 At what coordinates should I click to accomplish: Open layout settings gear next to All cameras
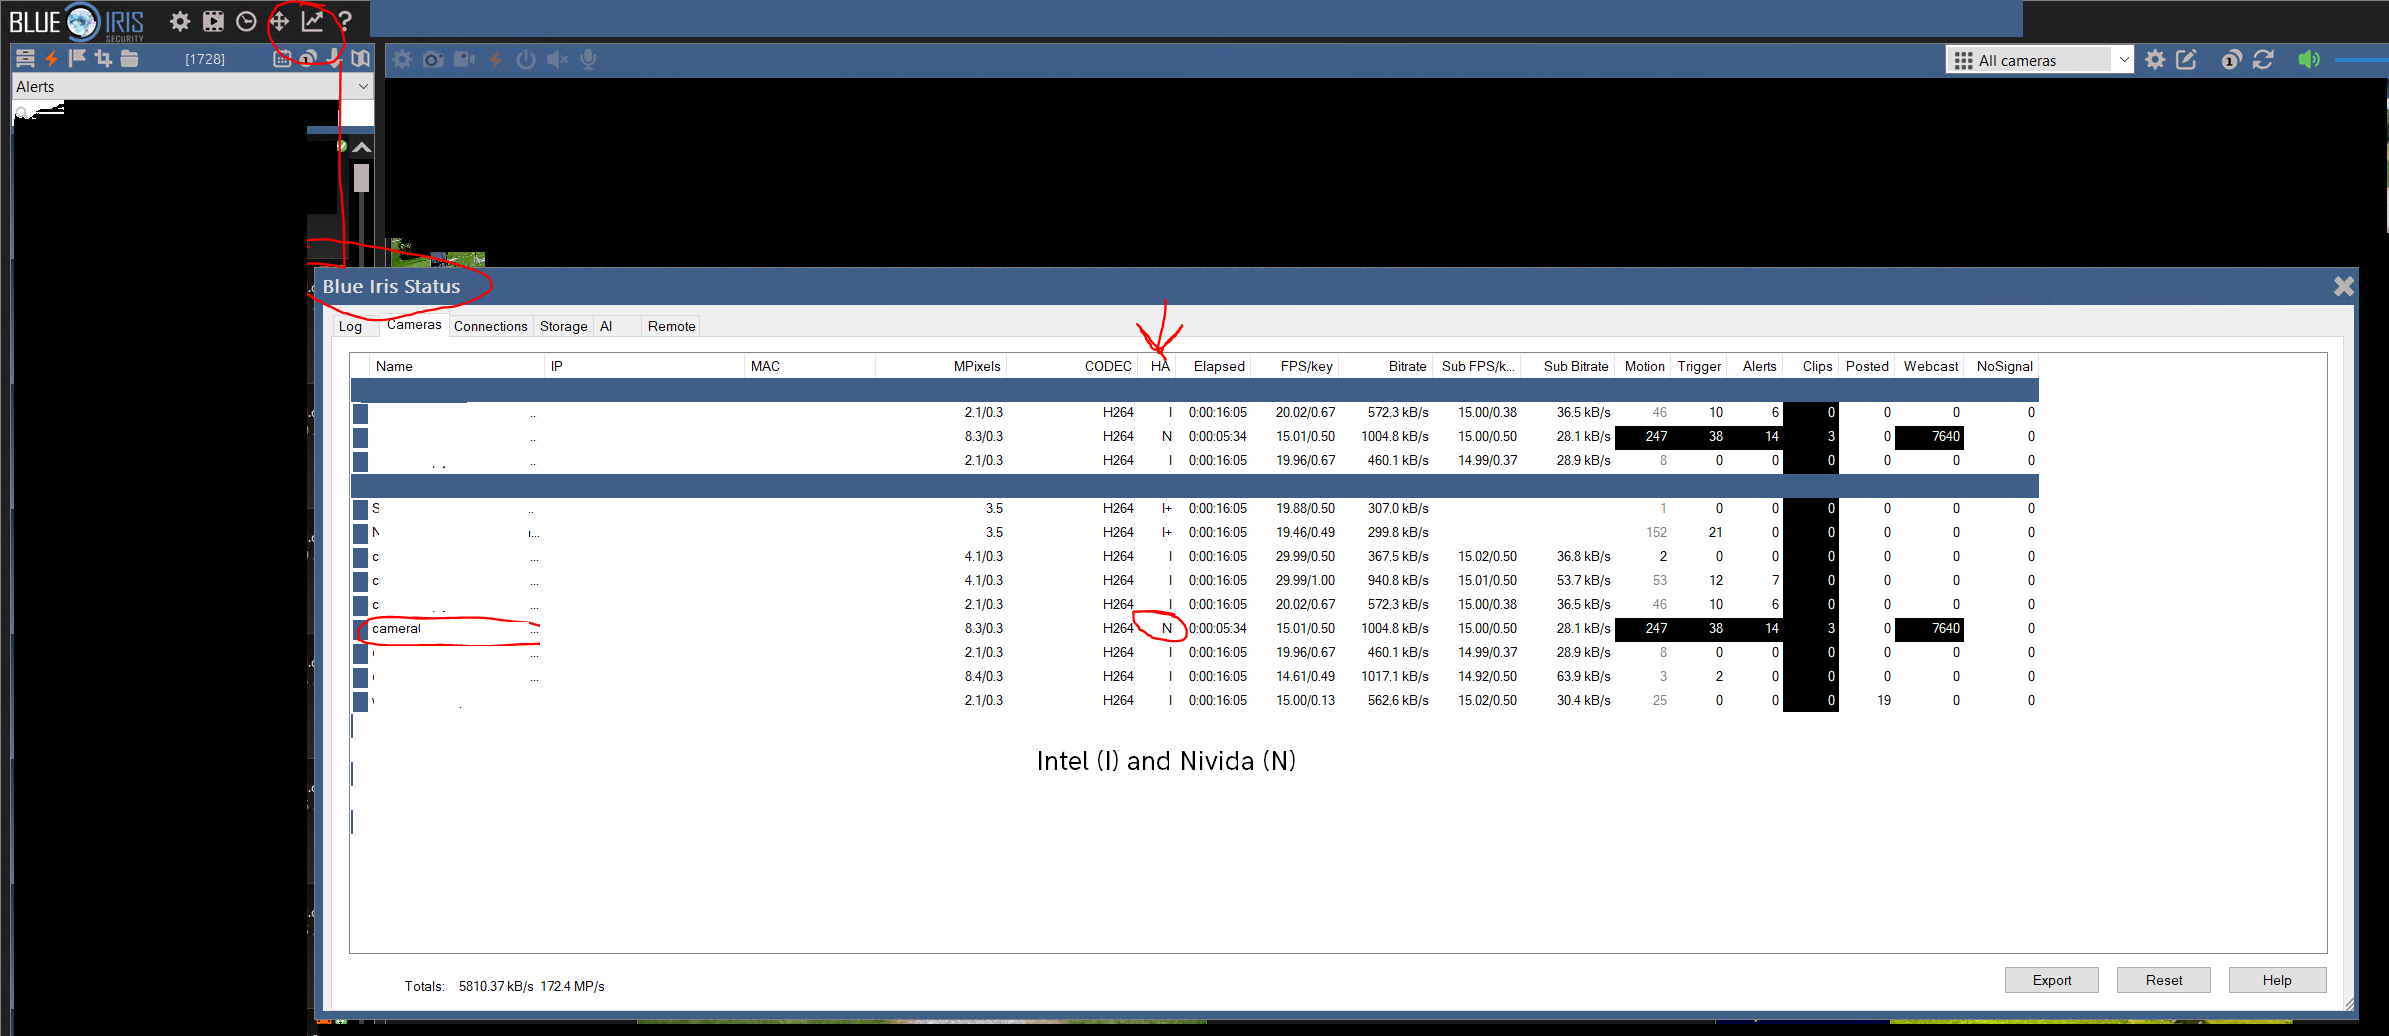[x=2155, y=60]
